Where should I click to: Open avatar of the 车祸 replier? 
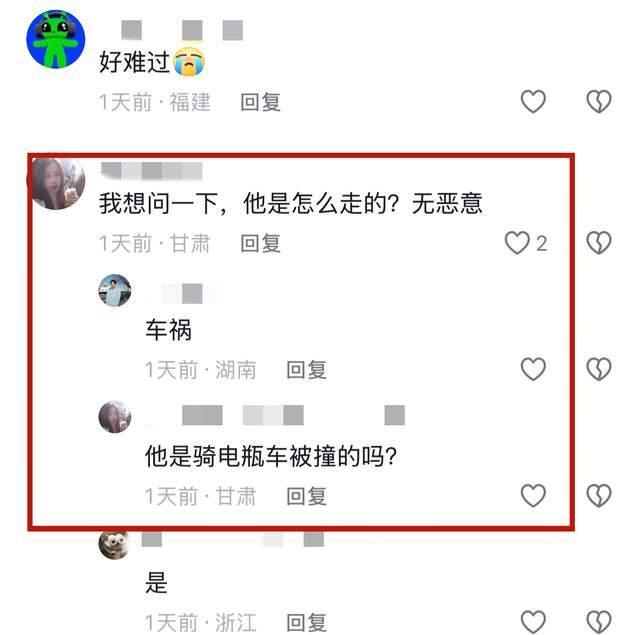(115, 290)
